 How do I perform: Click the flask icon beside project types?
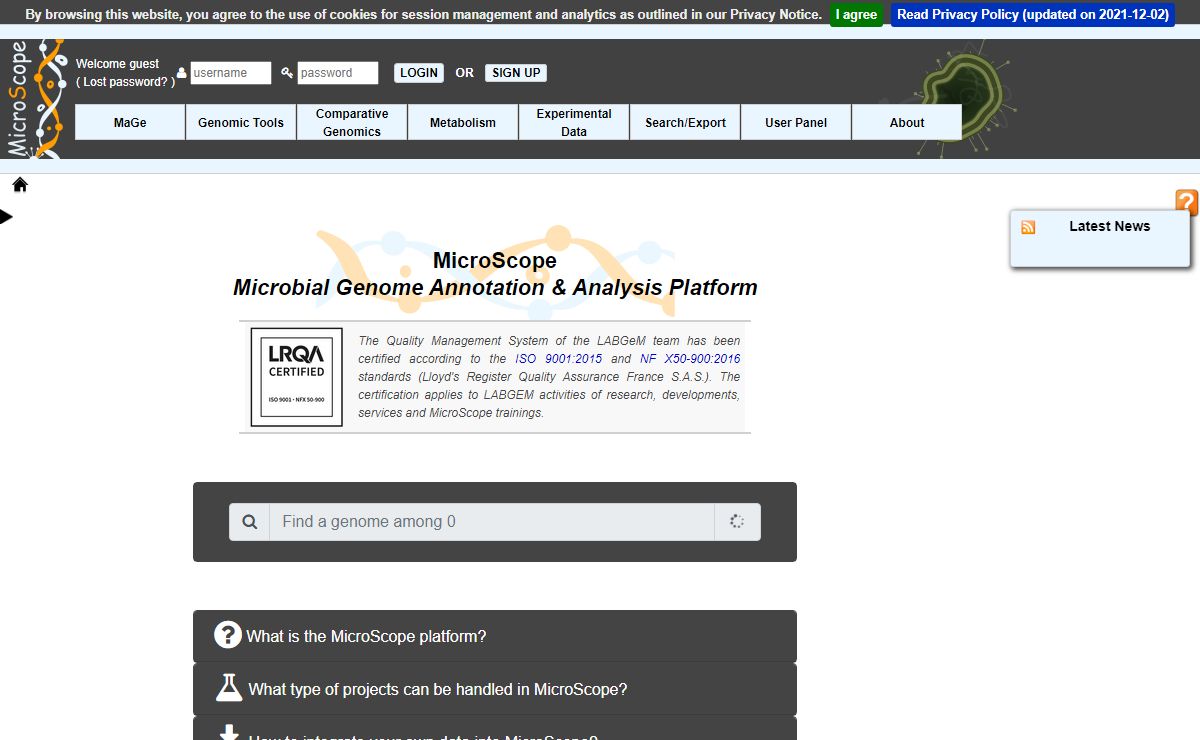pyautogui.click(x=229, y=687)
